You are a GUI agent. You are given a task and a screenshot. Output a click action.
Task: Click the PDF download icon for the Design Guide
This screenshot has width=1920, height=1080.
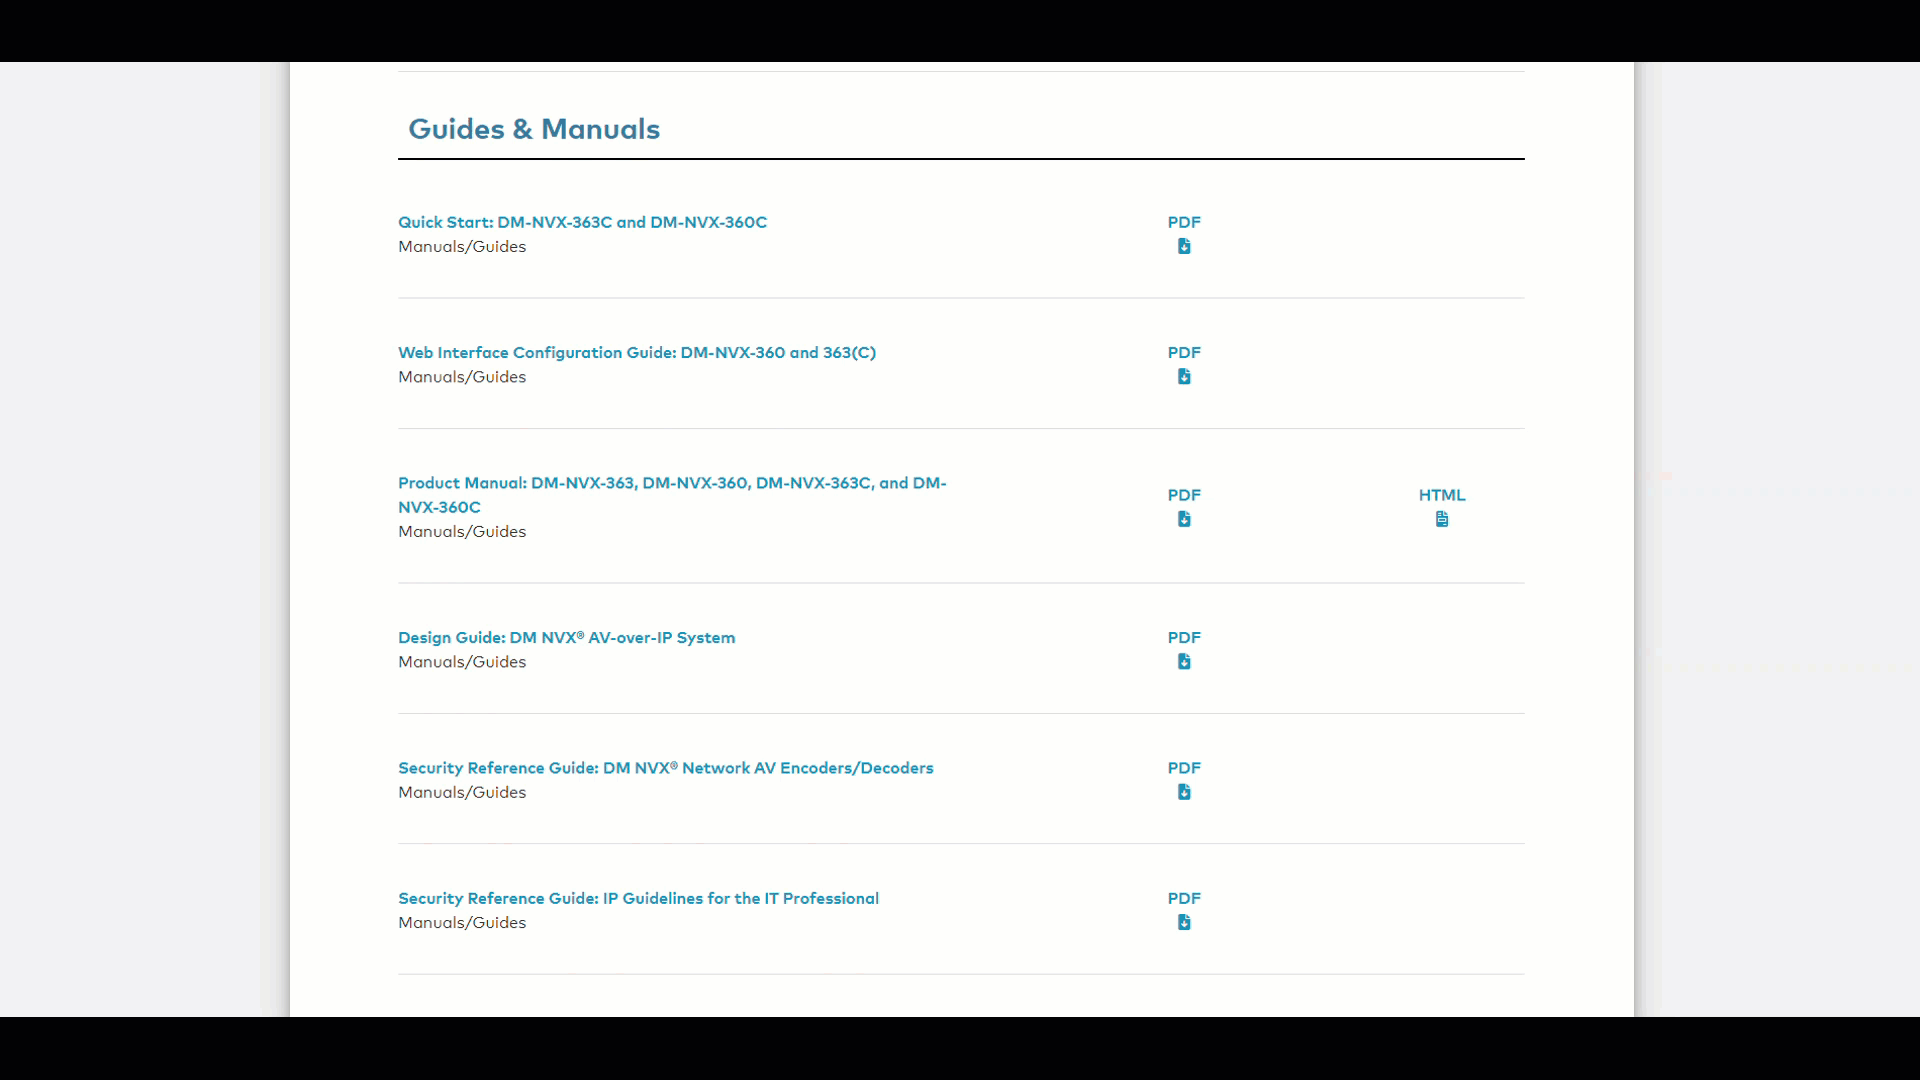coord(1183,661)
